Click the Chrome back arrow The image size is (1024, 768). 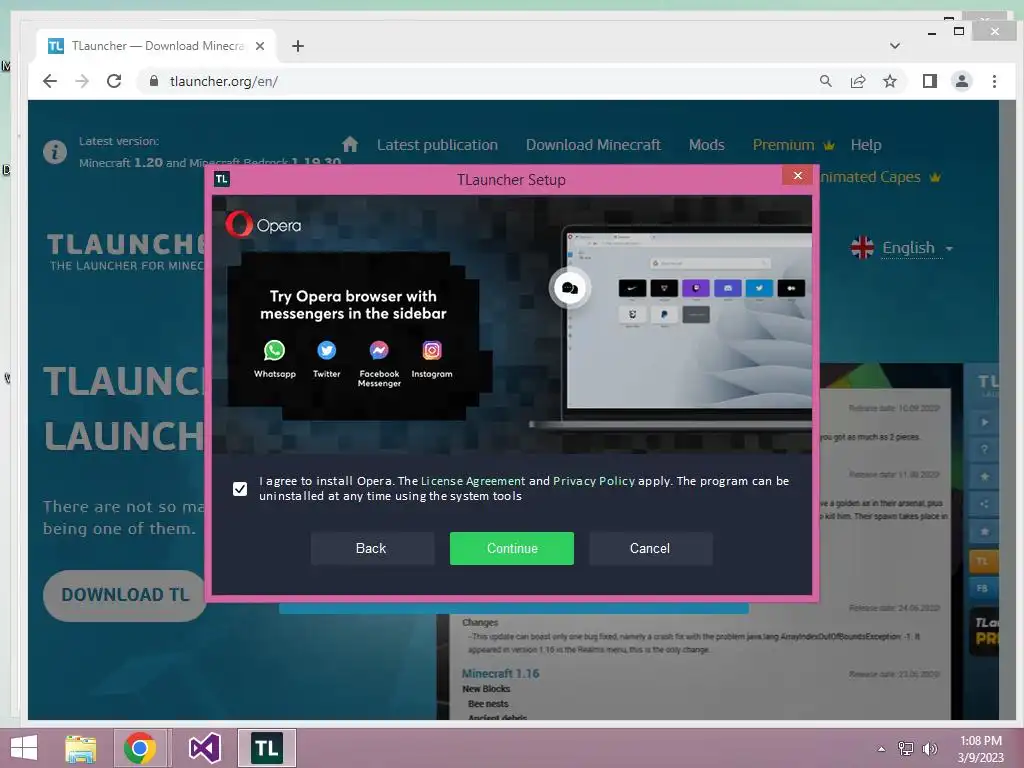[50, 81]
